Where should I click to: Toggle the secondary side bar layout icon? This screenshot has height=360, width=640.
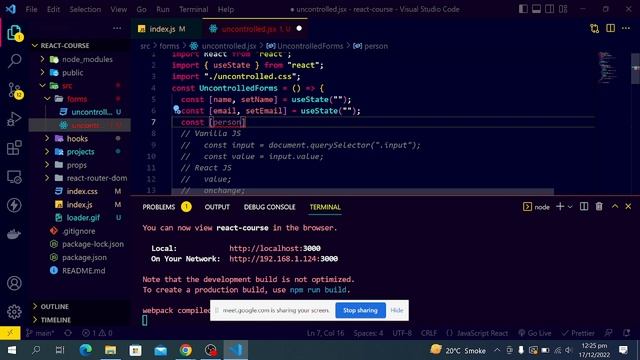point(550,9)
